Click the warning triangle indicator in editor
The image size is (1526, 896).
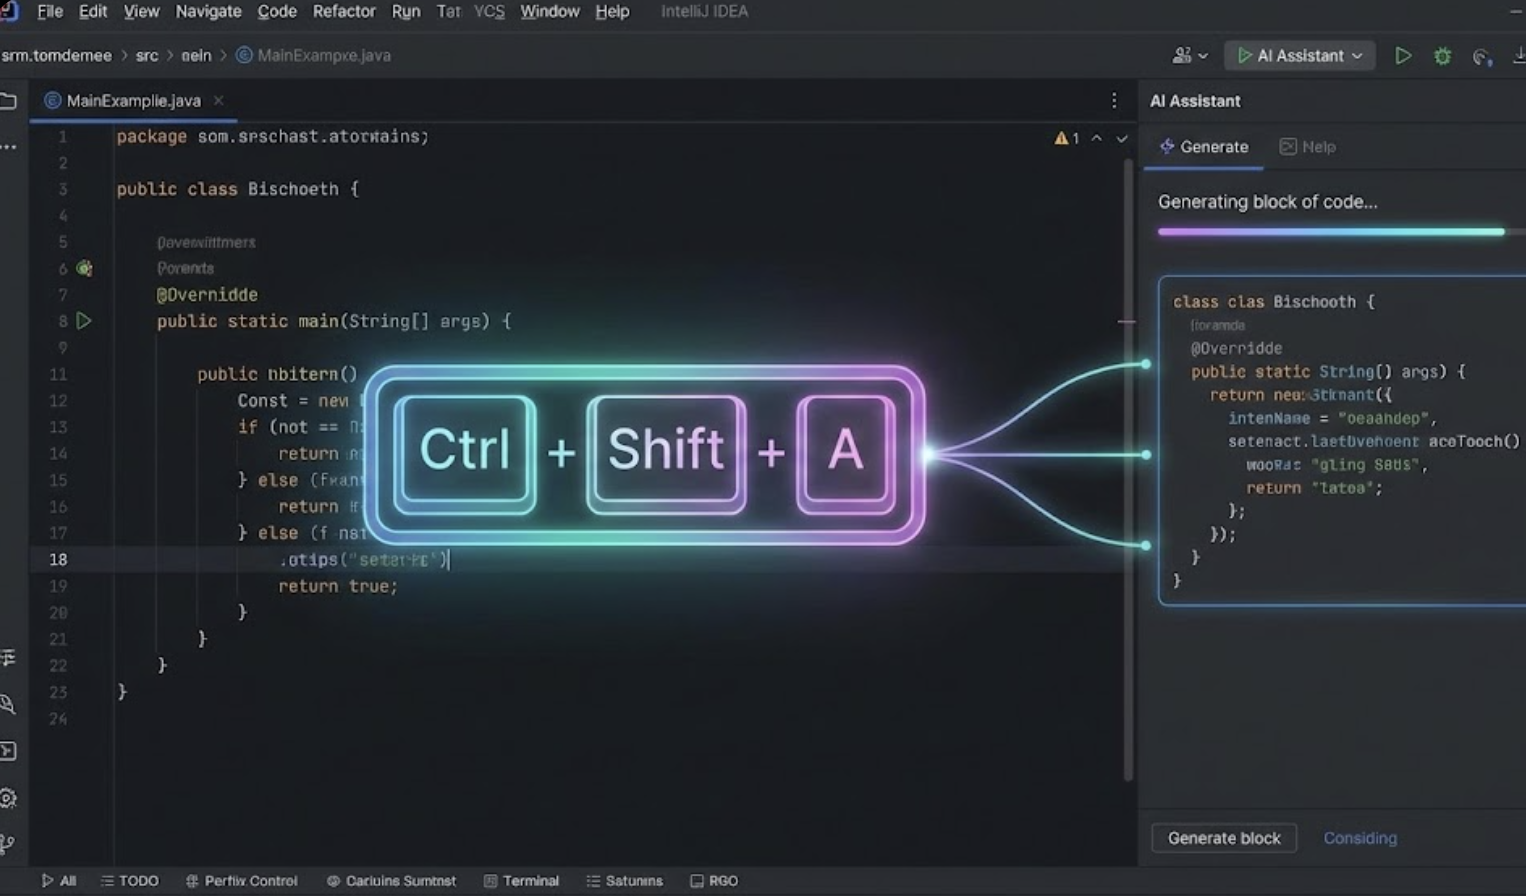pos(1061,138)
